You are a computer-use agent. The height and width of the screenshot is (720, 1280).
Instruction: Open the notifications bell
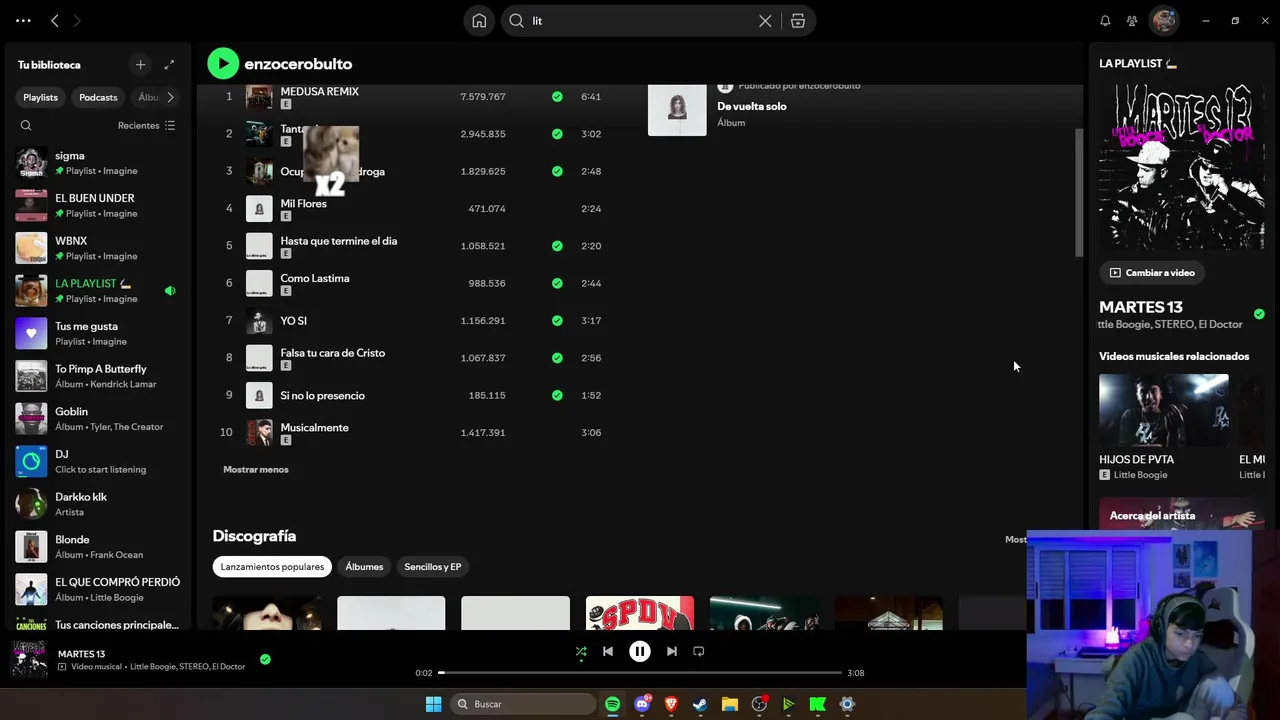coord(1105,20)
